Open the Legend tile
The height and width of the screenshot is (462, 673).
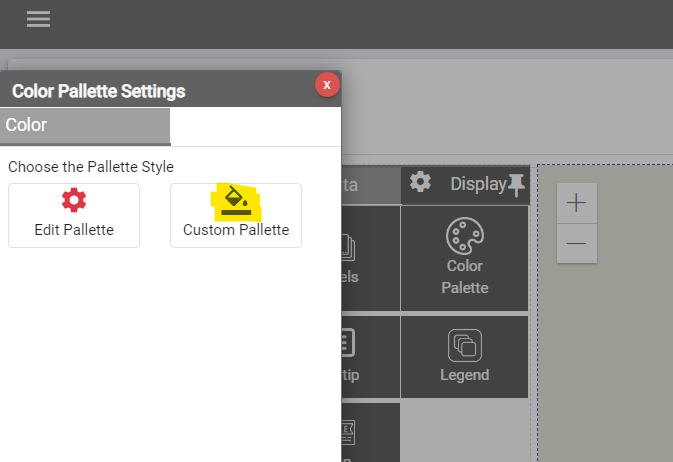coord(465,356)
